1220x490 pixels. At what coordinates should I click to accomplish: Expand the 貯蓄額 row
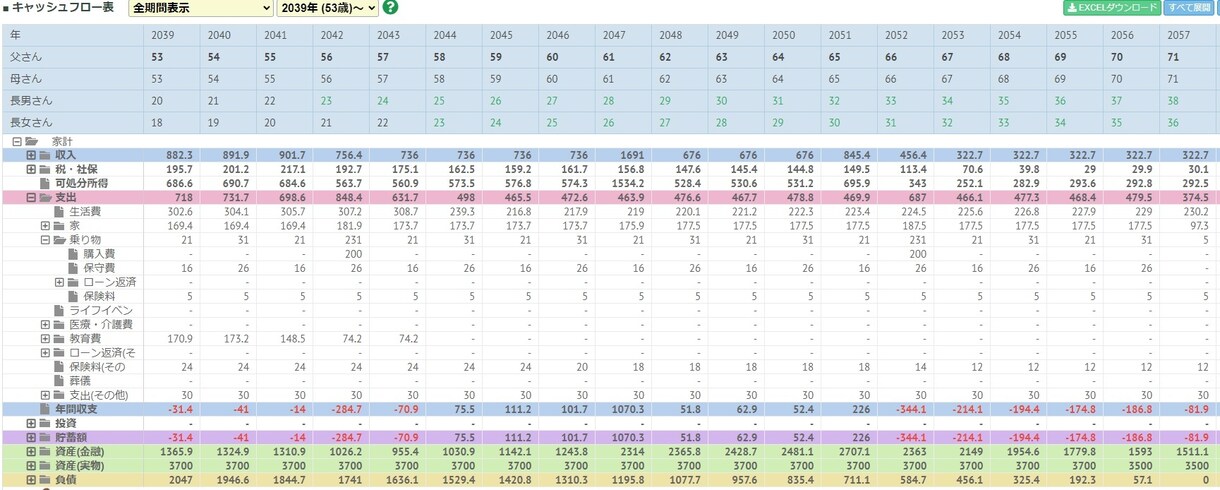pos(31,437)
